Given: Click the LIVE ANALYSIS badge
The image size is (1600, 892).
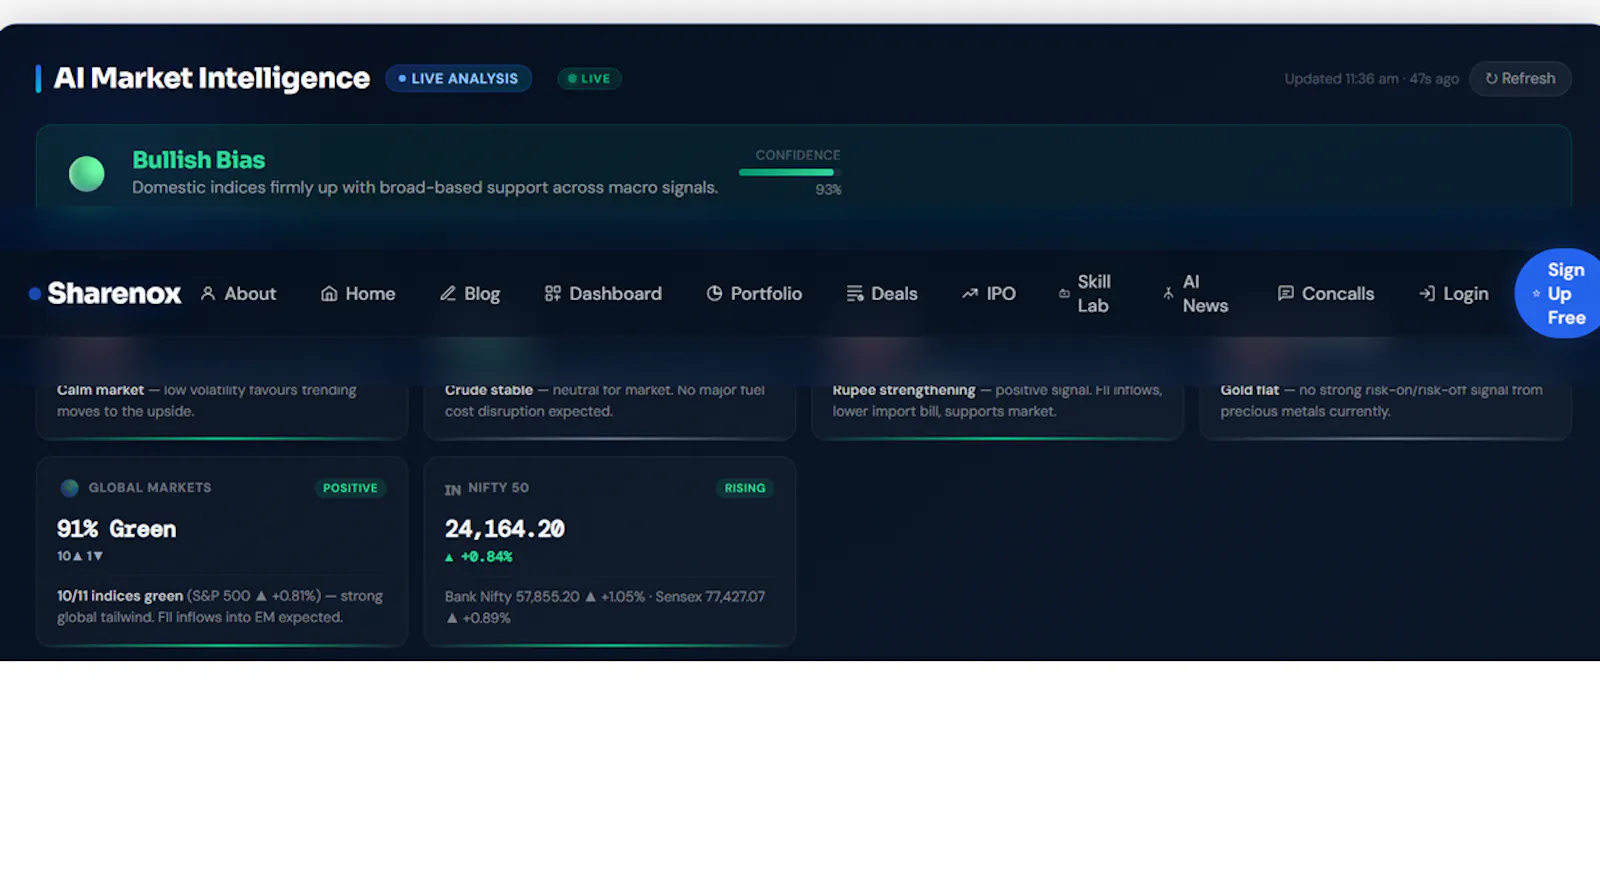Looking at the screenshot, I should pos(458,78).
